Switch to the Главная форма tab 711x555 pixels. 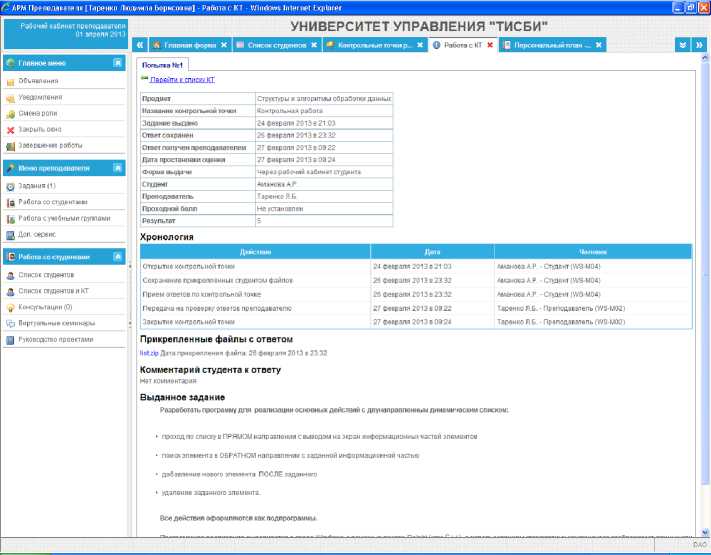point(190,45)
